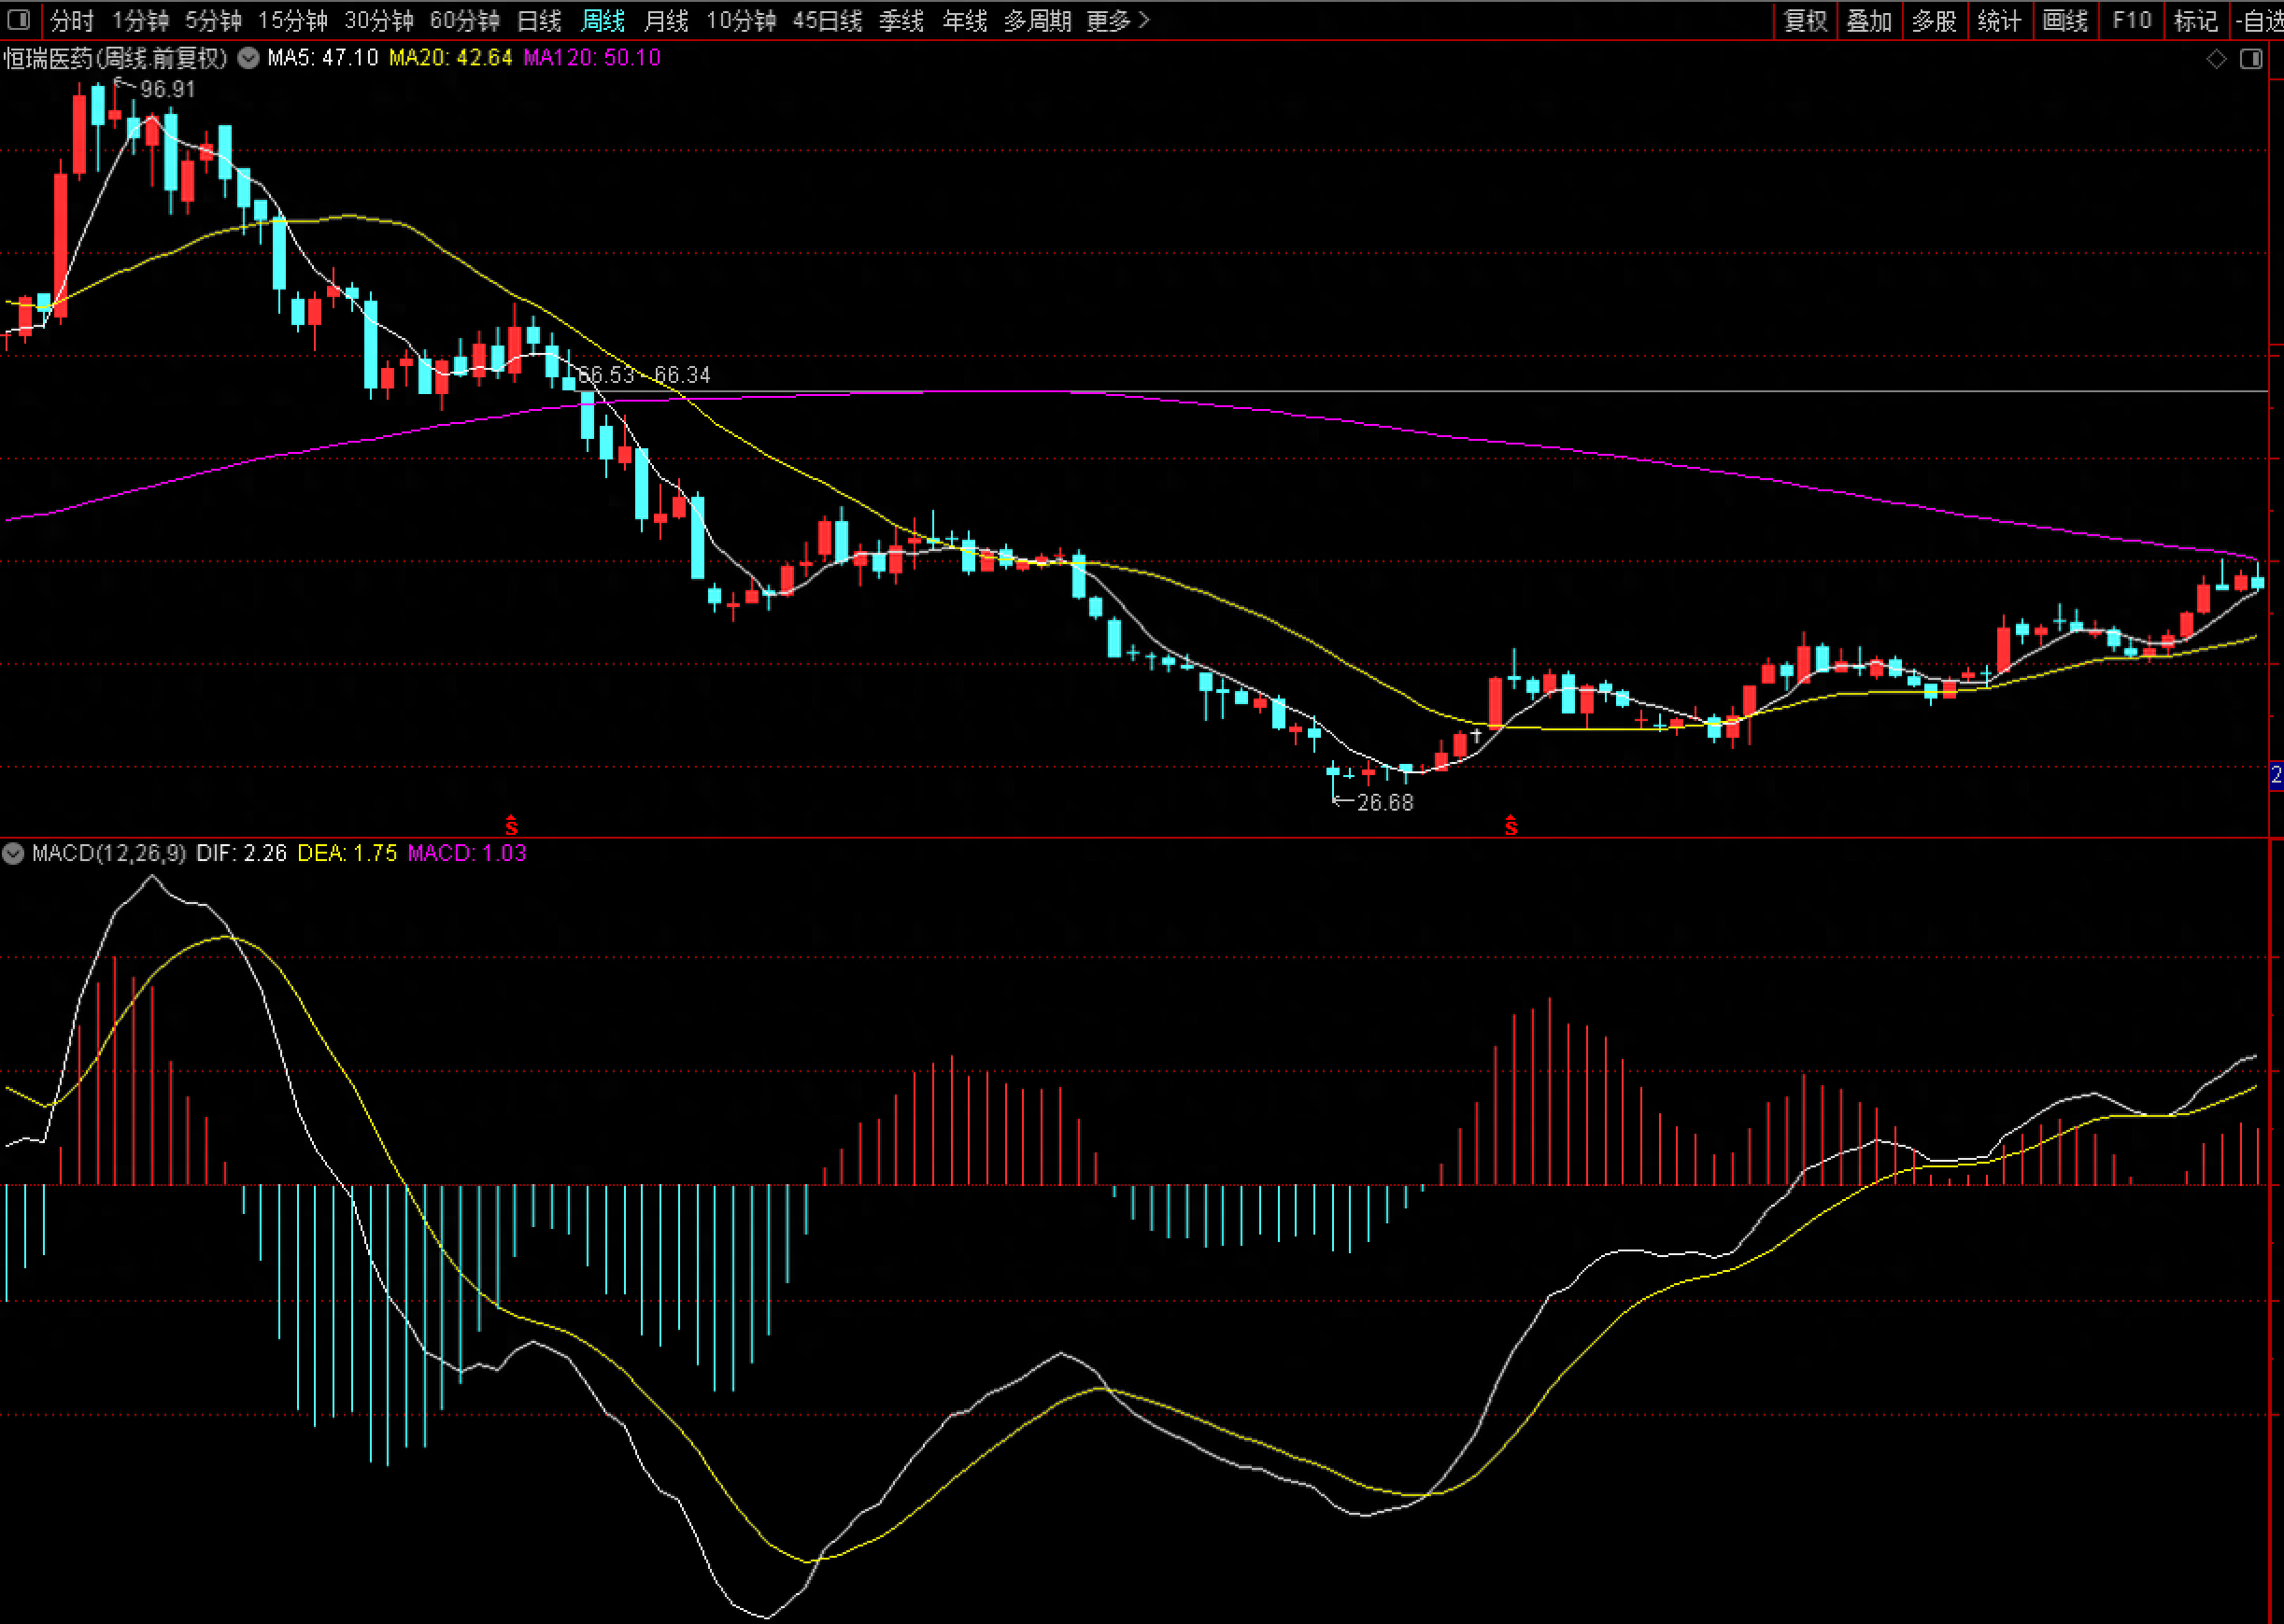Click the 26.68 low price label

point(1385,802)
